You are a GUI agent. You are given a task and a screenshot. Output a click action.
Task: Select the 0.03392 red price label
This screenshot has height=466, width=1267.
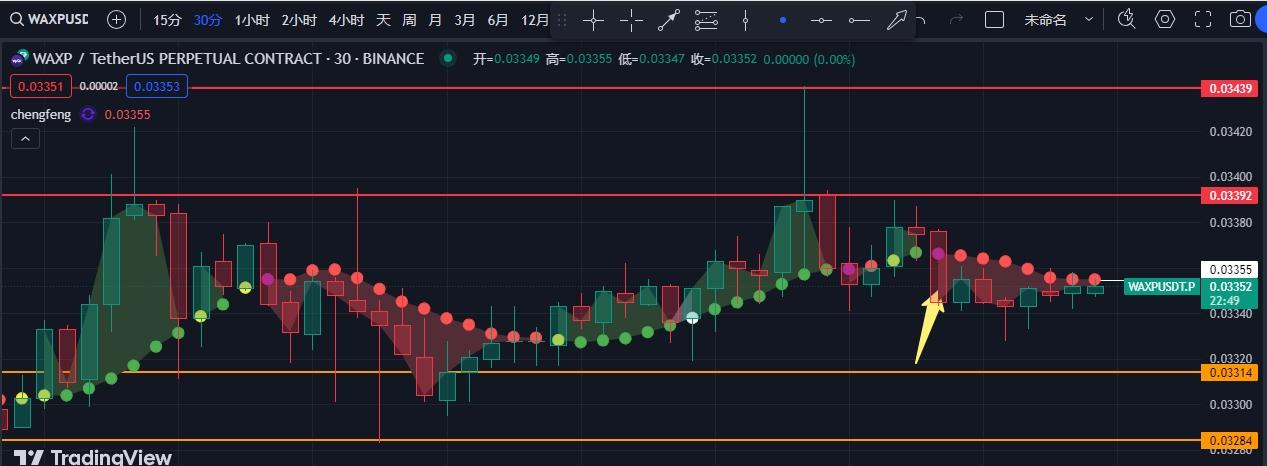click(1230, 195)
